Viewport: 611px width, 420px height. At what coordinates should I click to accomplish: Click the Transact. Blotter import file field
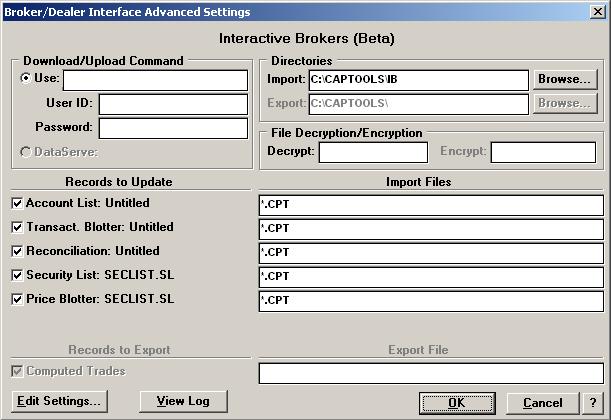(431, 229)
